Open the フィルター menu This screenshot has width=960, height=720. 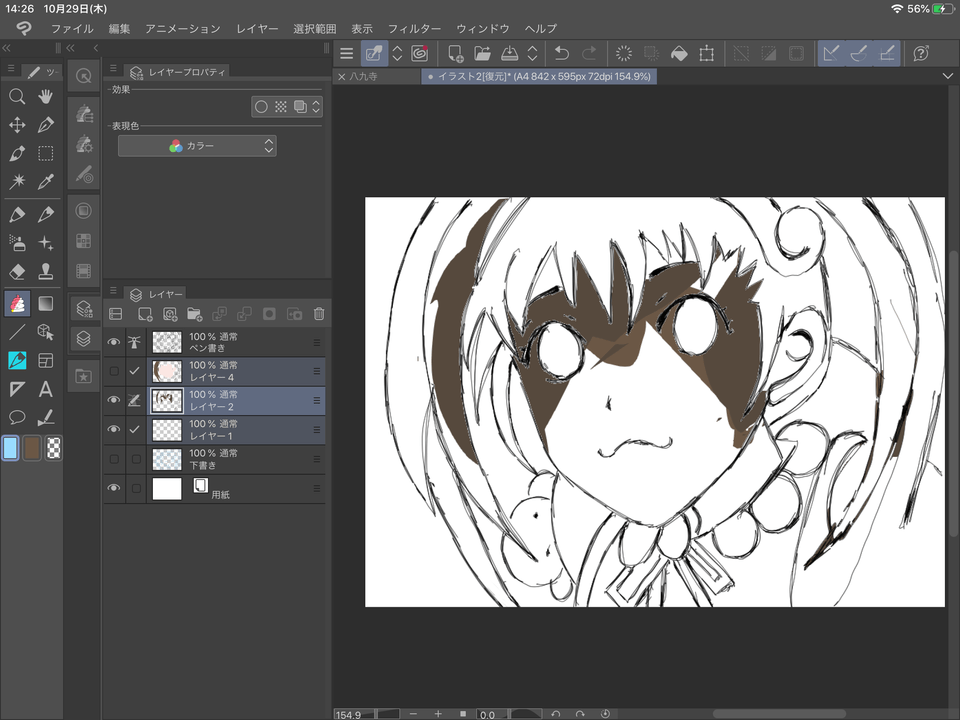pyautogui.click(x=414, y=28)
